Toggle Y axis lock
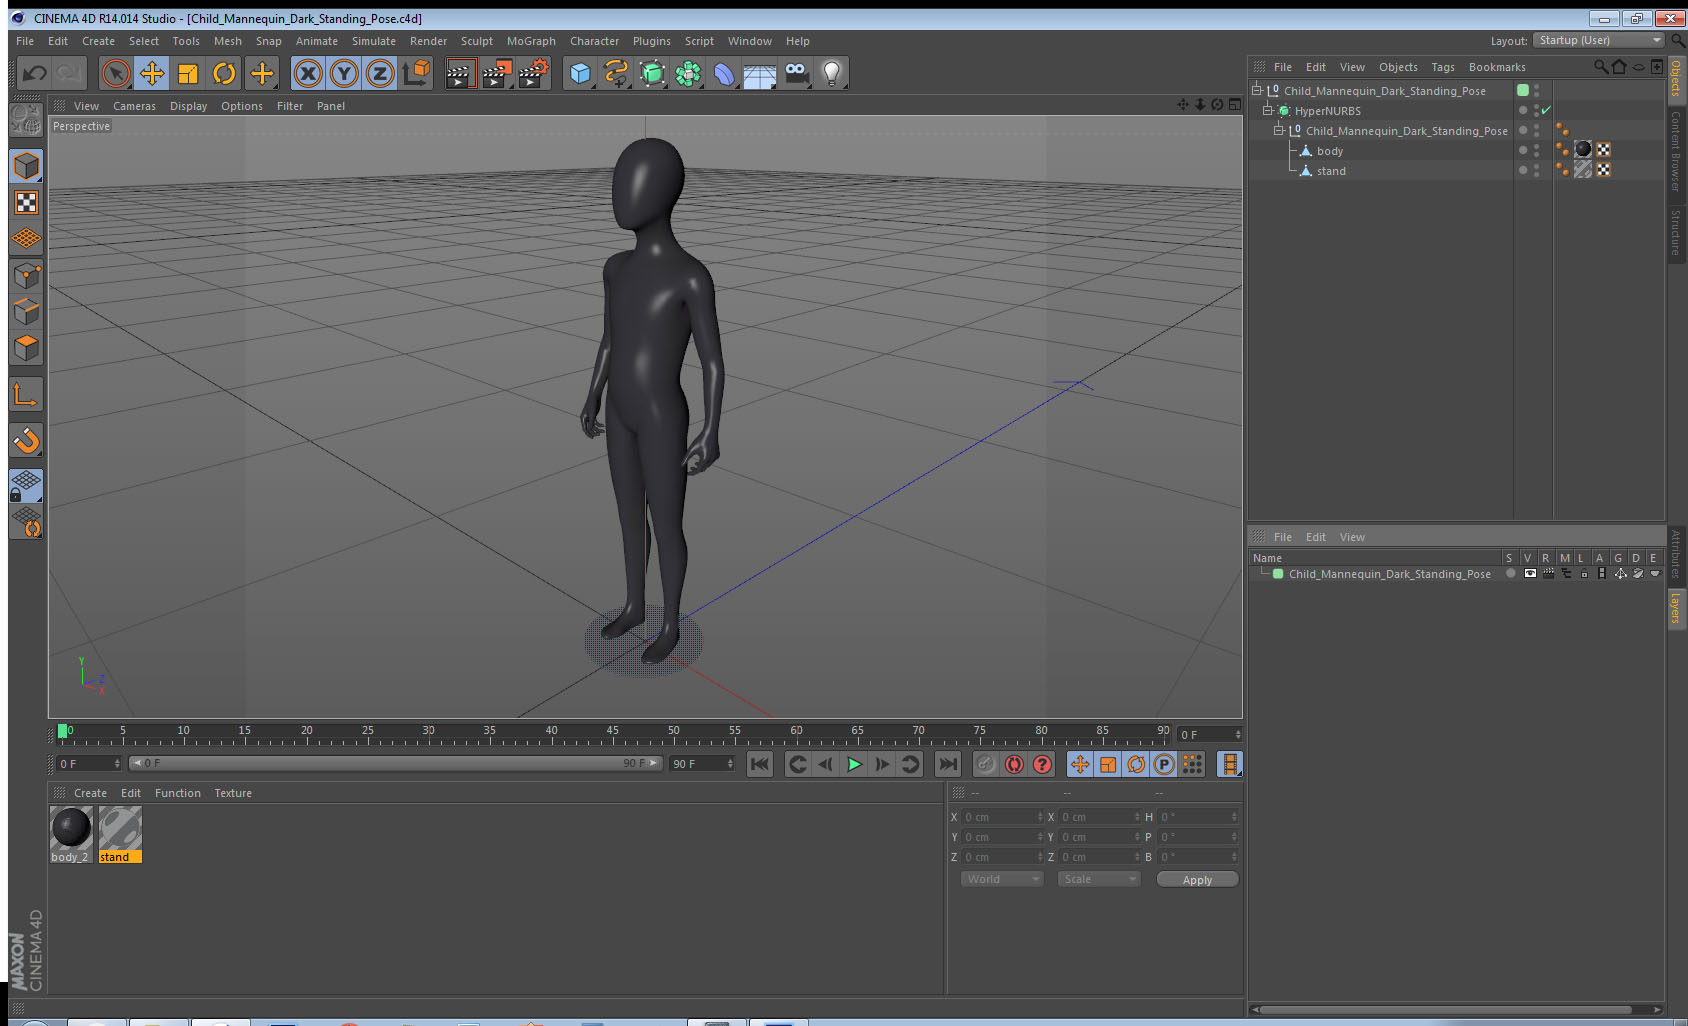The image size is (1688, 1026). pyautogui.click(x=344, y=73)
